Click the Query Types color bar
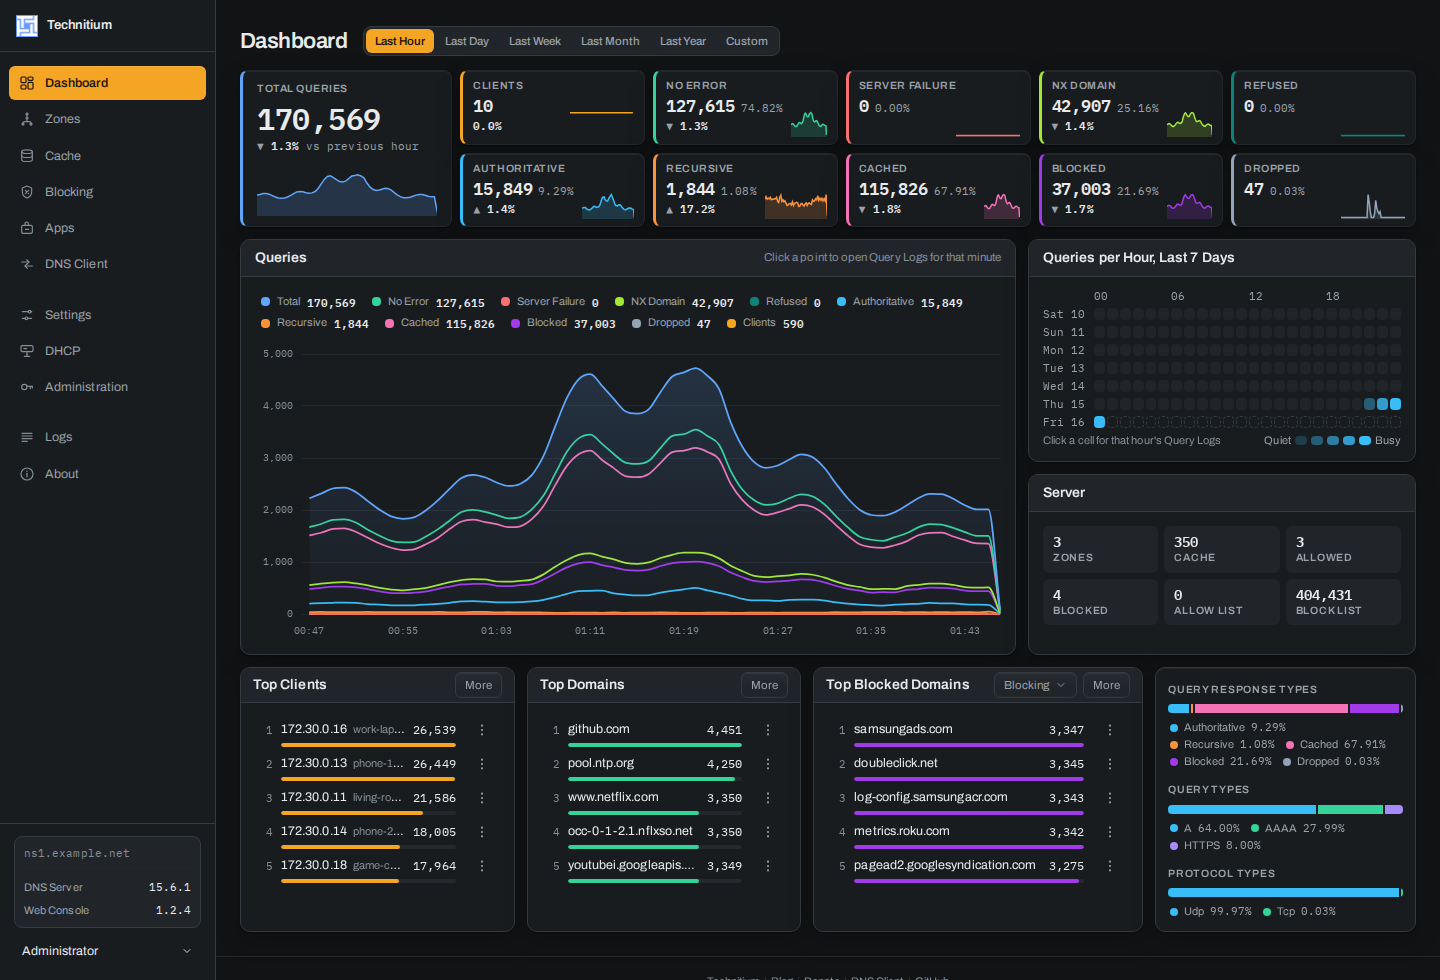The width and height of the screenshot is (1440, 980). click(1285, 809)
